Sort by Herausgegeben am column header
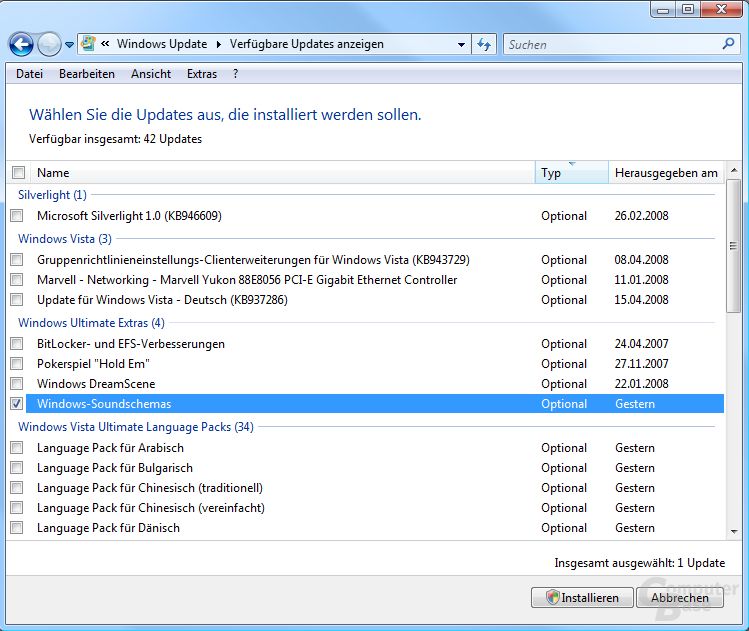The height and width of the screenshot is (631, 749). point(667,172)
